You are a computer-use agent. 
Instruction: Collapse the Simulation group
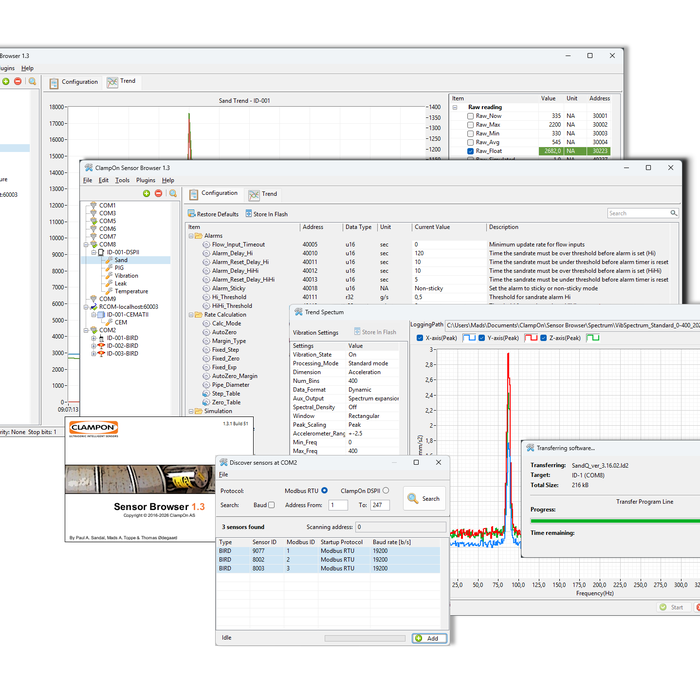pos(191,411)
